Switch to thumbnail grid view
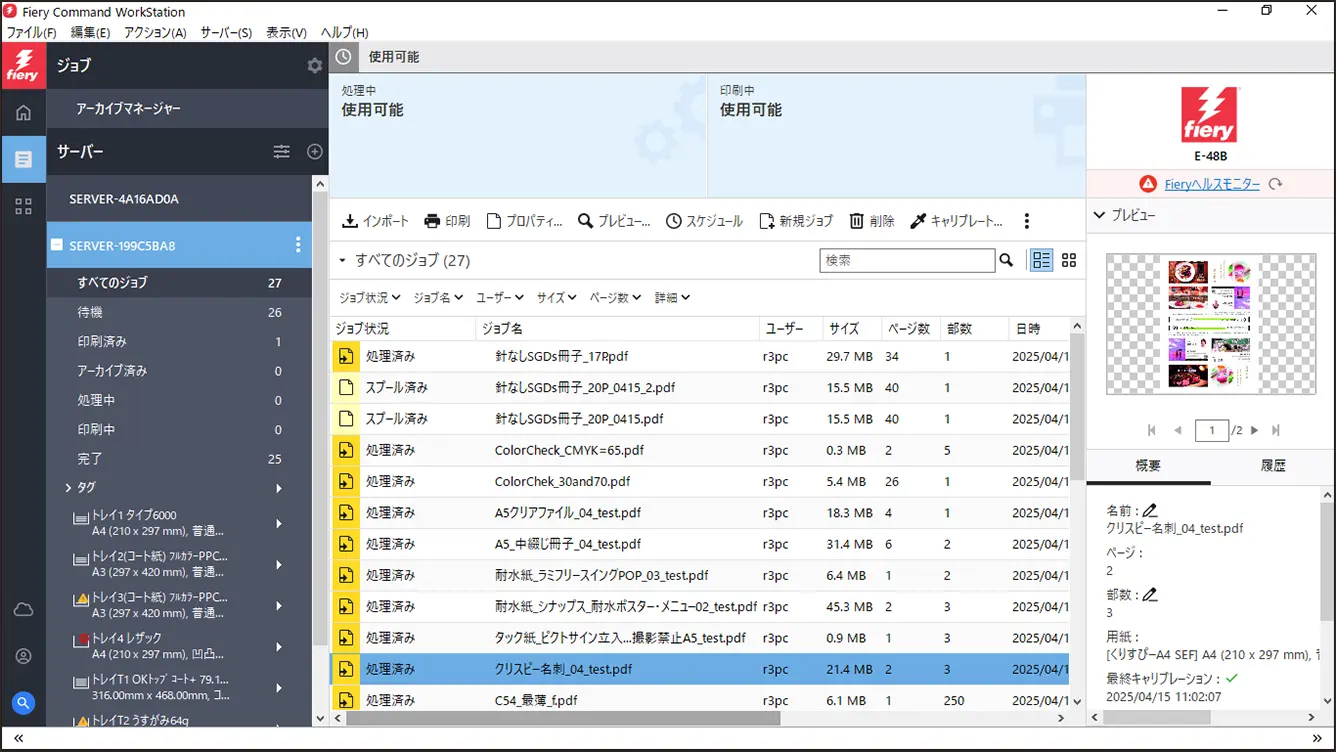This screenshot has height=752, width=1336. pyautogui.click(x=1069, y=260)
